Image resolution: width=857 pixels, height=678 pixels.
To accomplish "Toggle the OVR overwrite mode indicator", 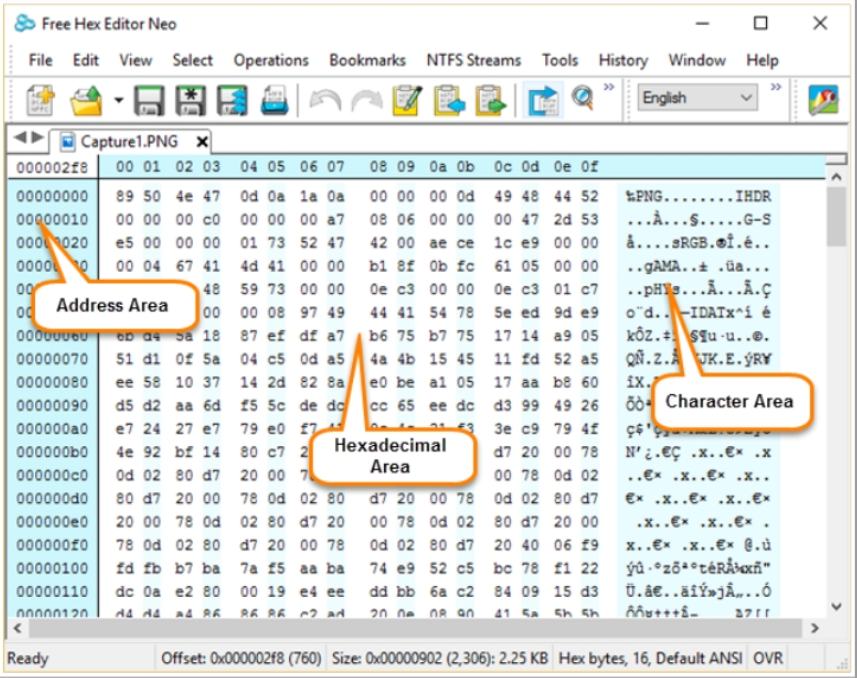I will [768, 658].
